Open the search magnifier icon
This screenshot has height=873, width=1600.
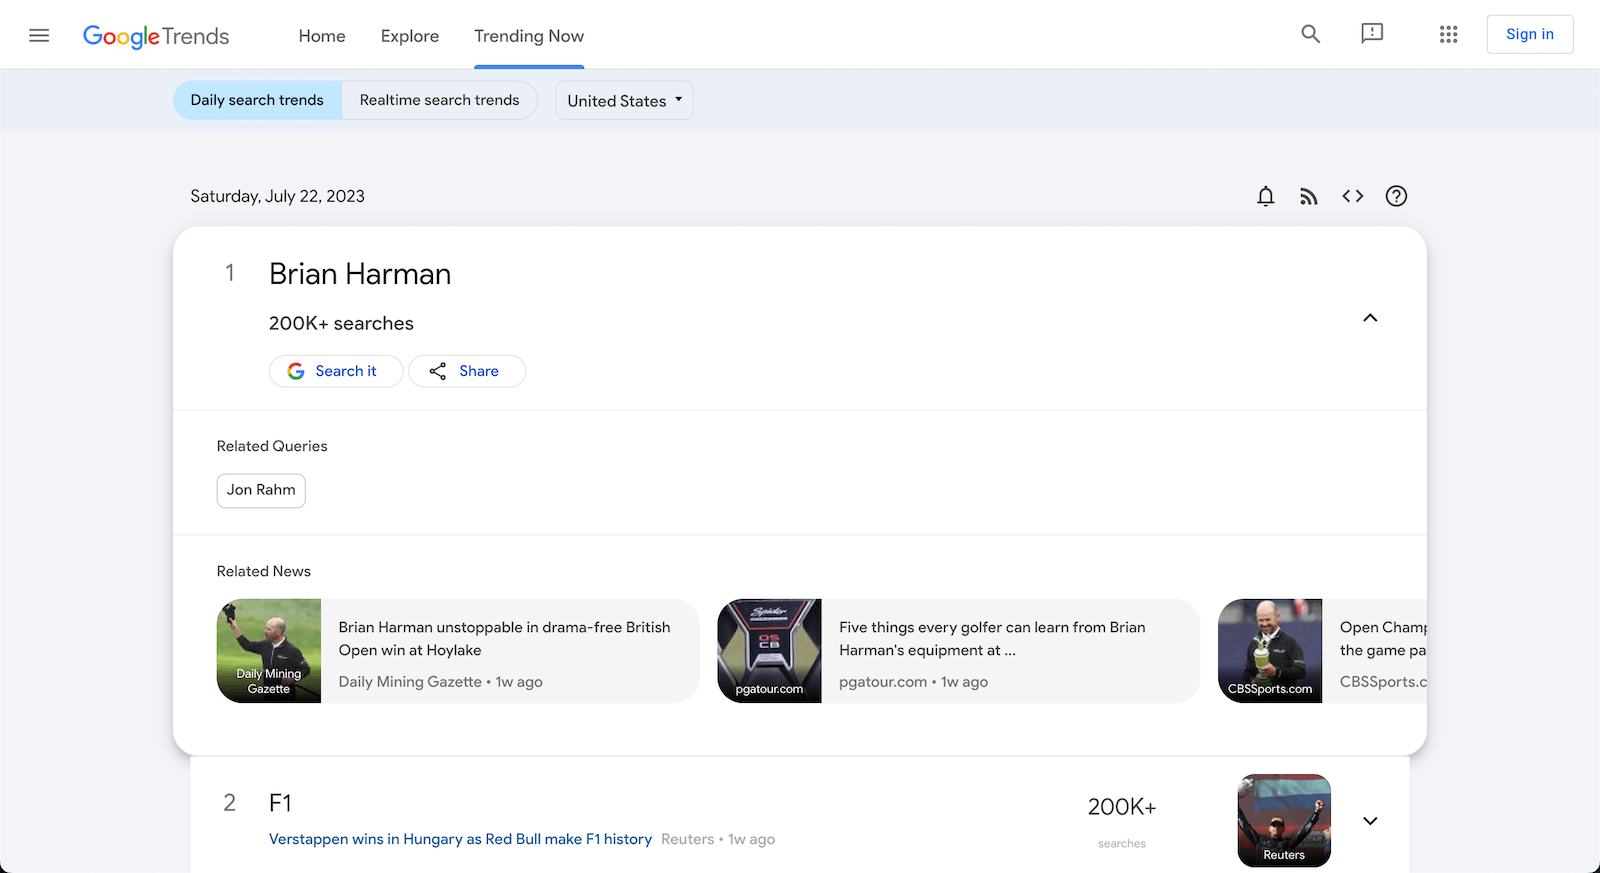(1310, 34)
